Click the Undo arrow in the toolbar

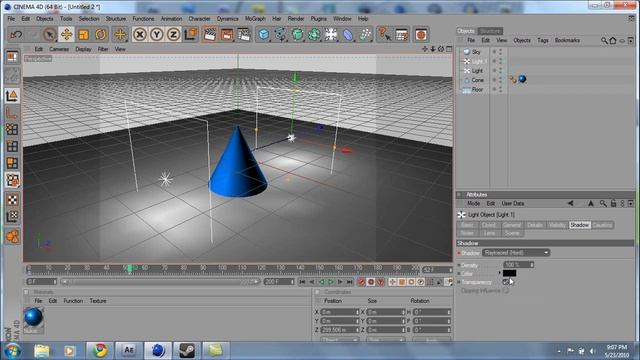point(16,35)
